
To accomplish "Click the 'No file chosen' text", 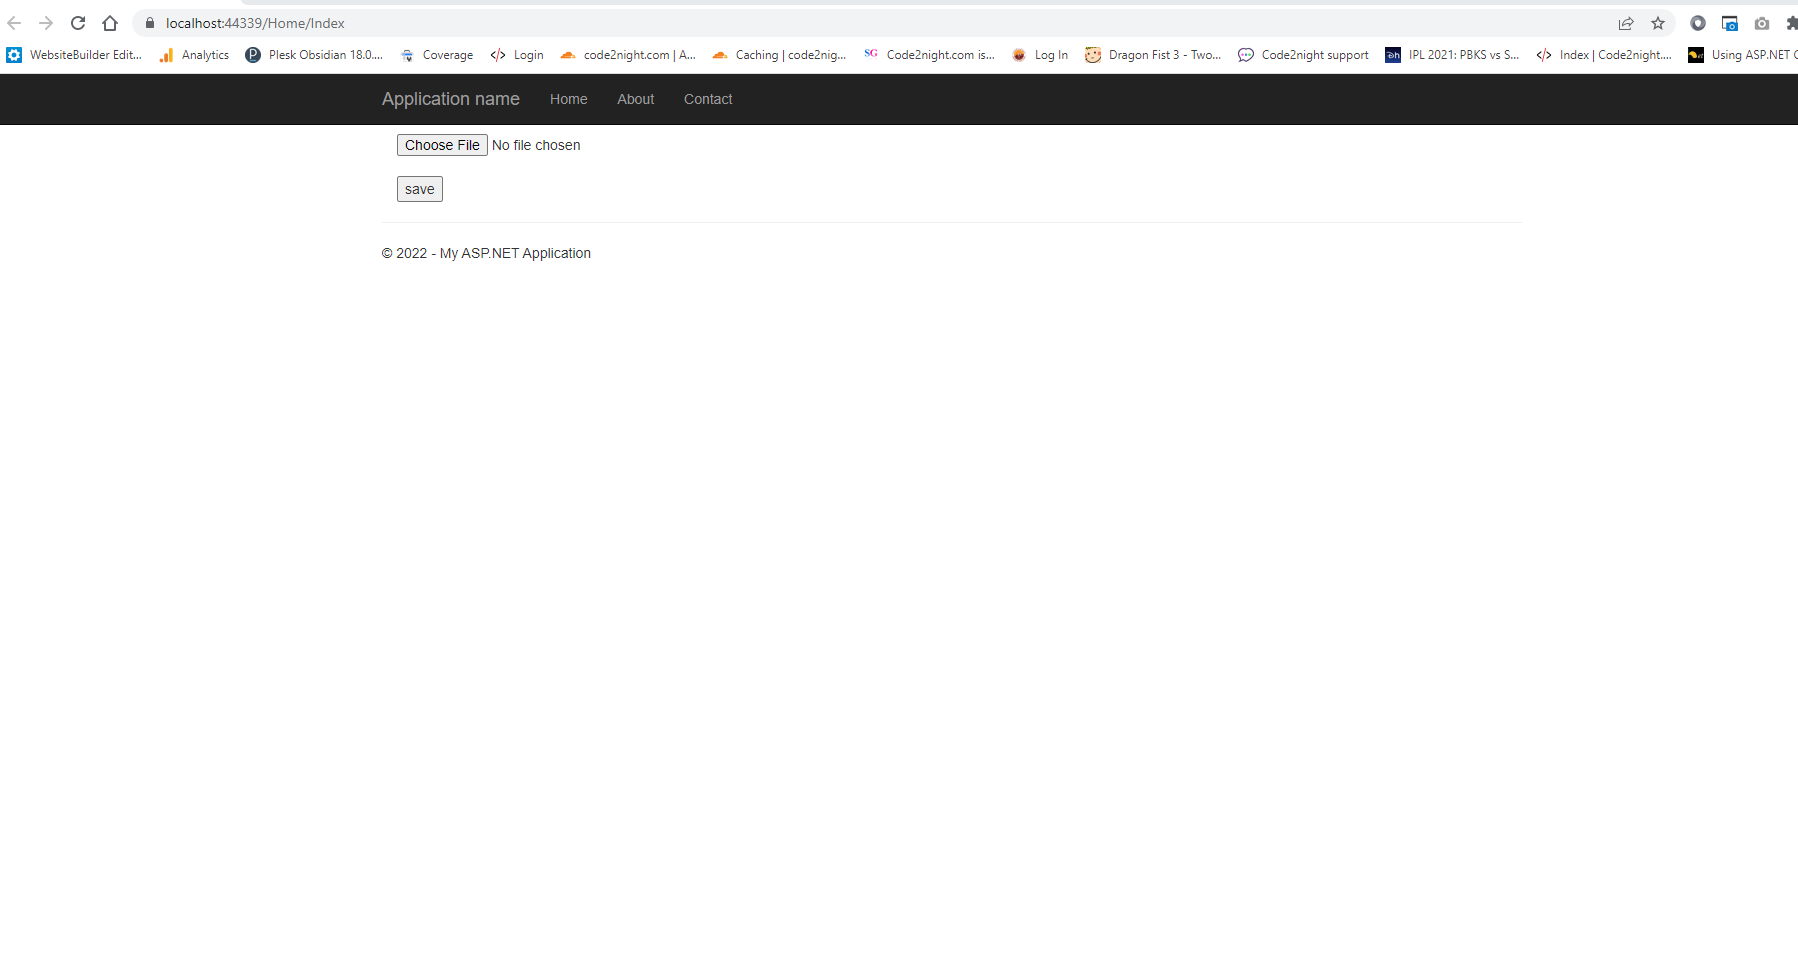I will (536, 145).
